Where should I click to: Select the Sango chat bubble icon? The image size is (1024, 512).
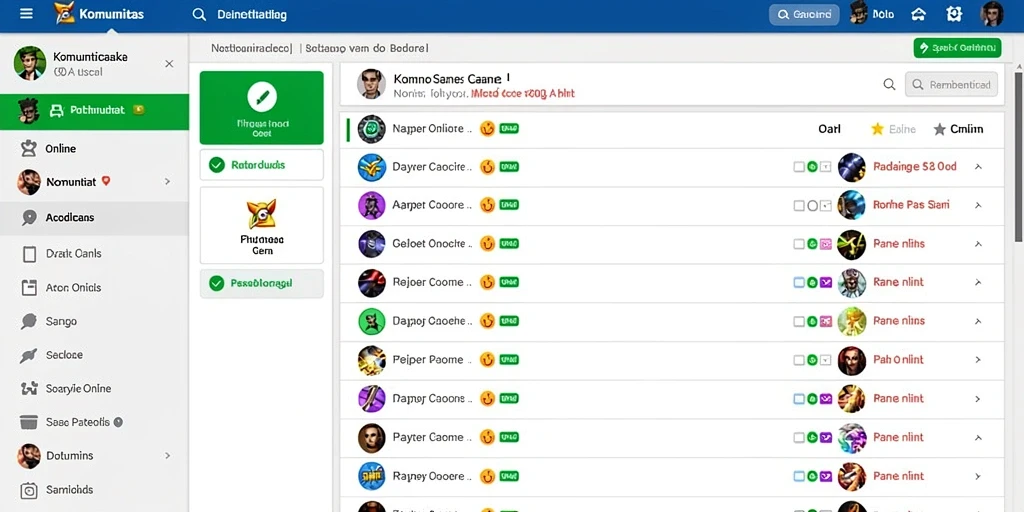(29, 321)
